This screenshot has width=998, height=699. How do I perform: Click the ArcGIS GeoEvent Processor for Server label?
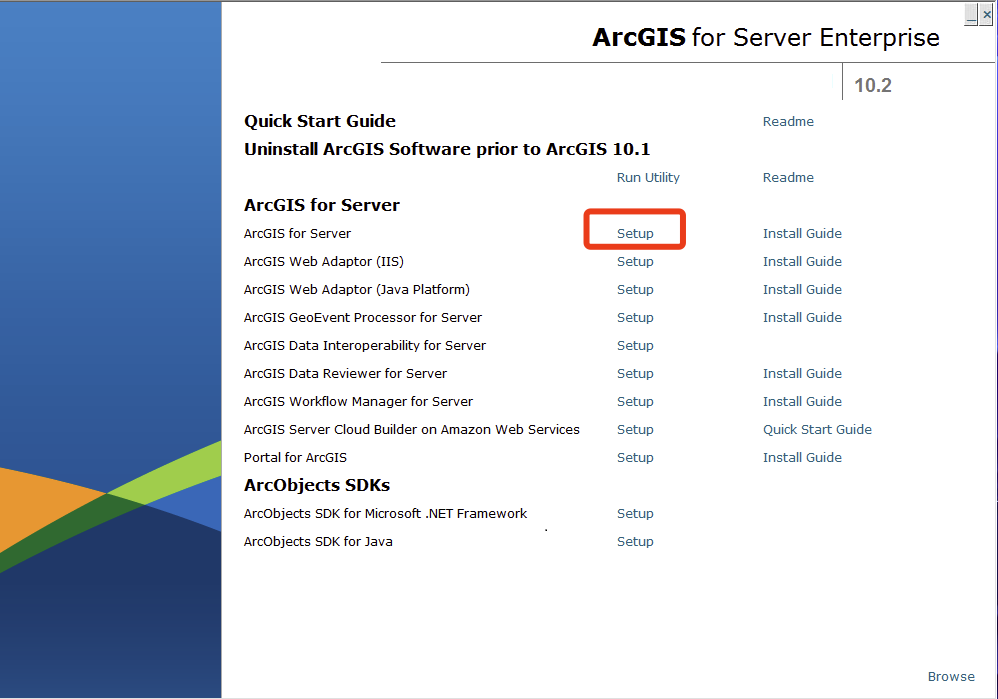coord(363,318)
